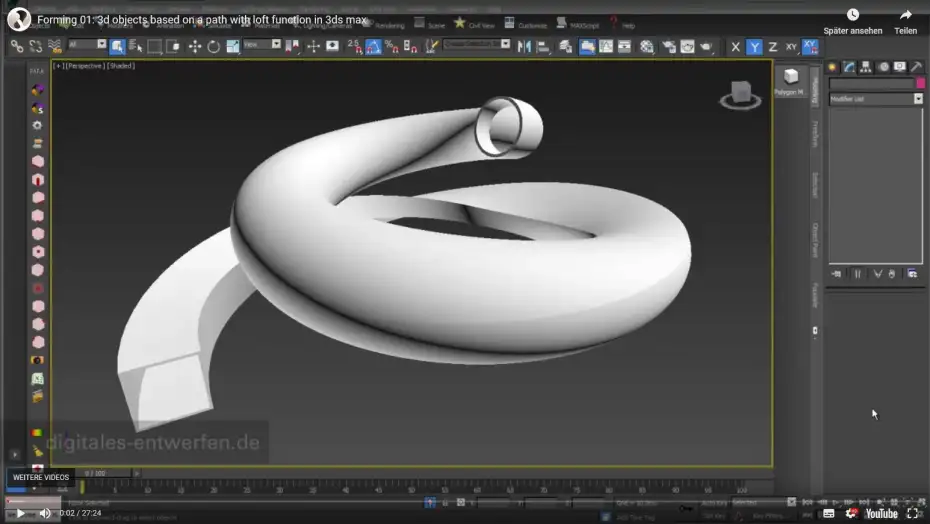
Task: Click the pink object color swatch
Action: 920,84
